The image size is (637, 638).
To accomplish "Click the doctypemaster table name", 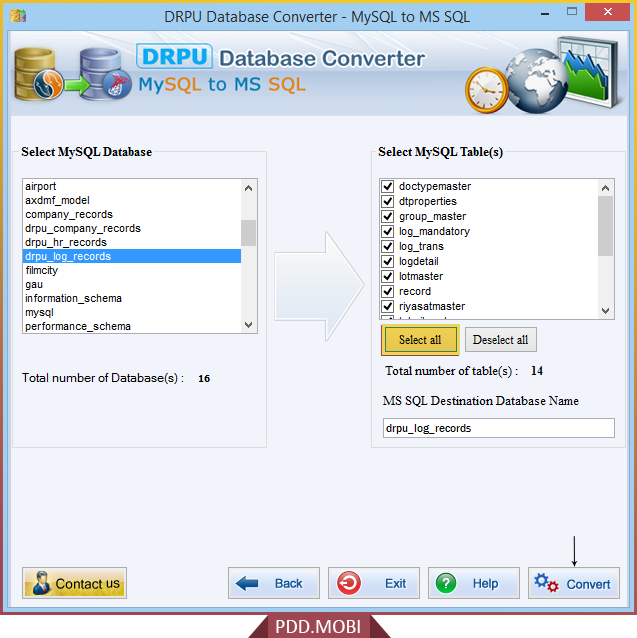I will point(435,186).
